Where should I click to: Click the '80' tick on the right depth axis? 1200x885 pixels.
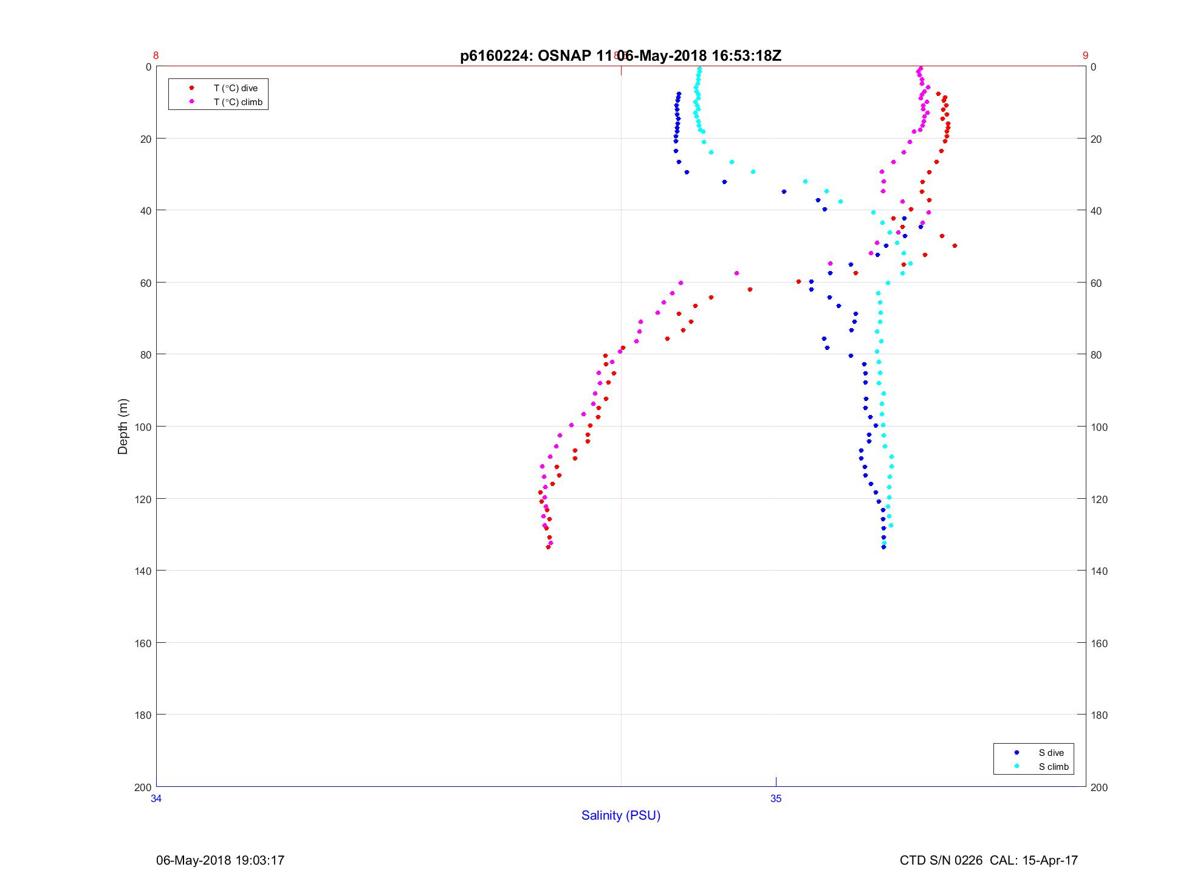[1096, 355]
